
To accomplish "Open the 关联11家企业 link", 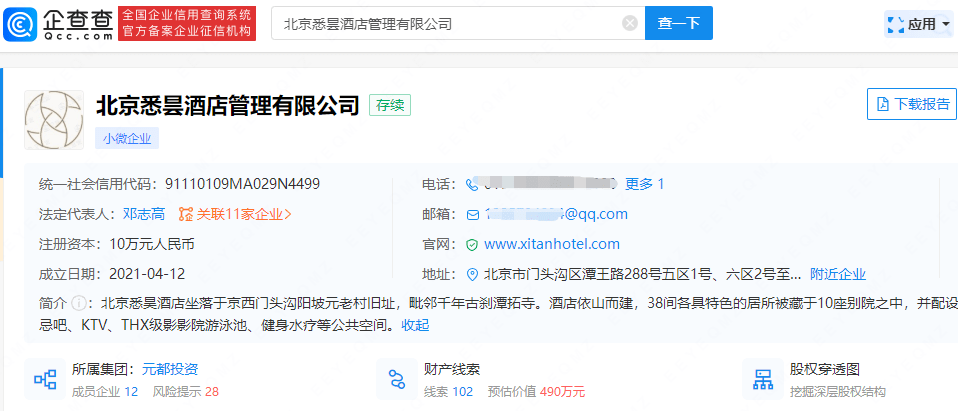I will (243, 214).
